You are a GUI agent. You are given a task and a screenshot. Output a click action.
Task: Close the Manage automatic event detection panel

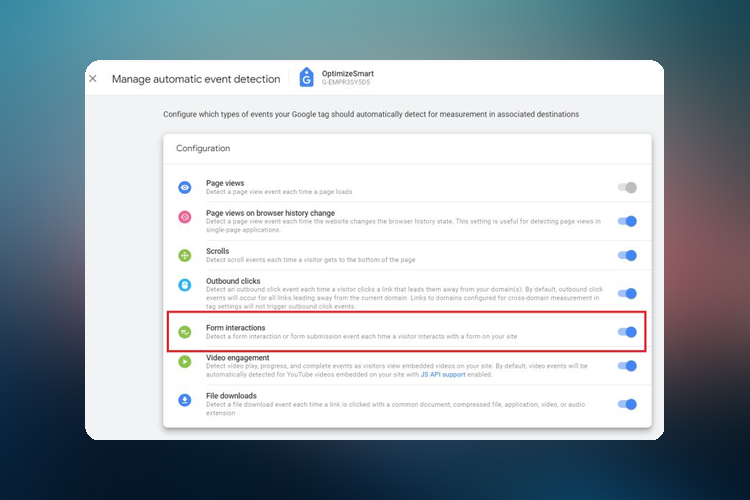93,78
